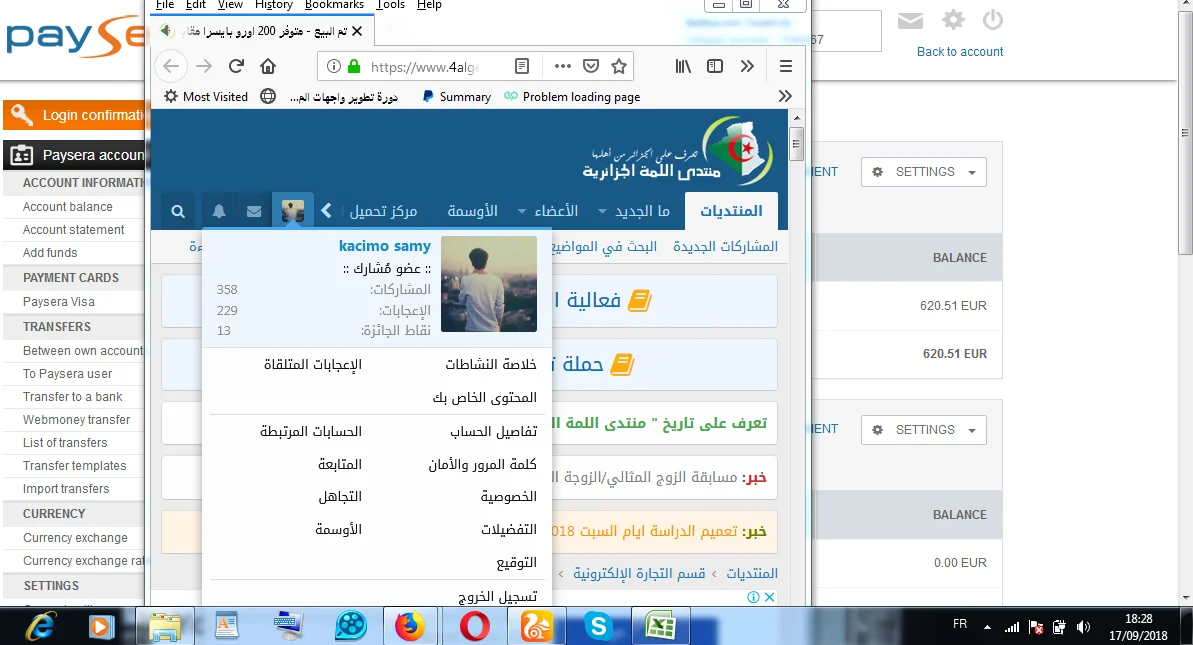Open Back to account link
Viewport: 1193px width, 645px height.
click(x=959, y=52)
